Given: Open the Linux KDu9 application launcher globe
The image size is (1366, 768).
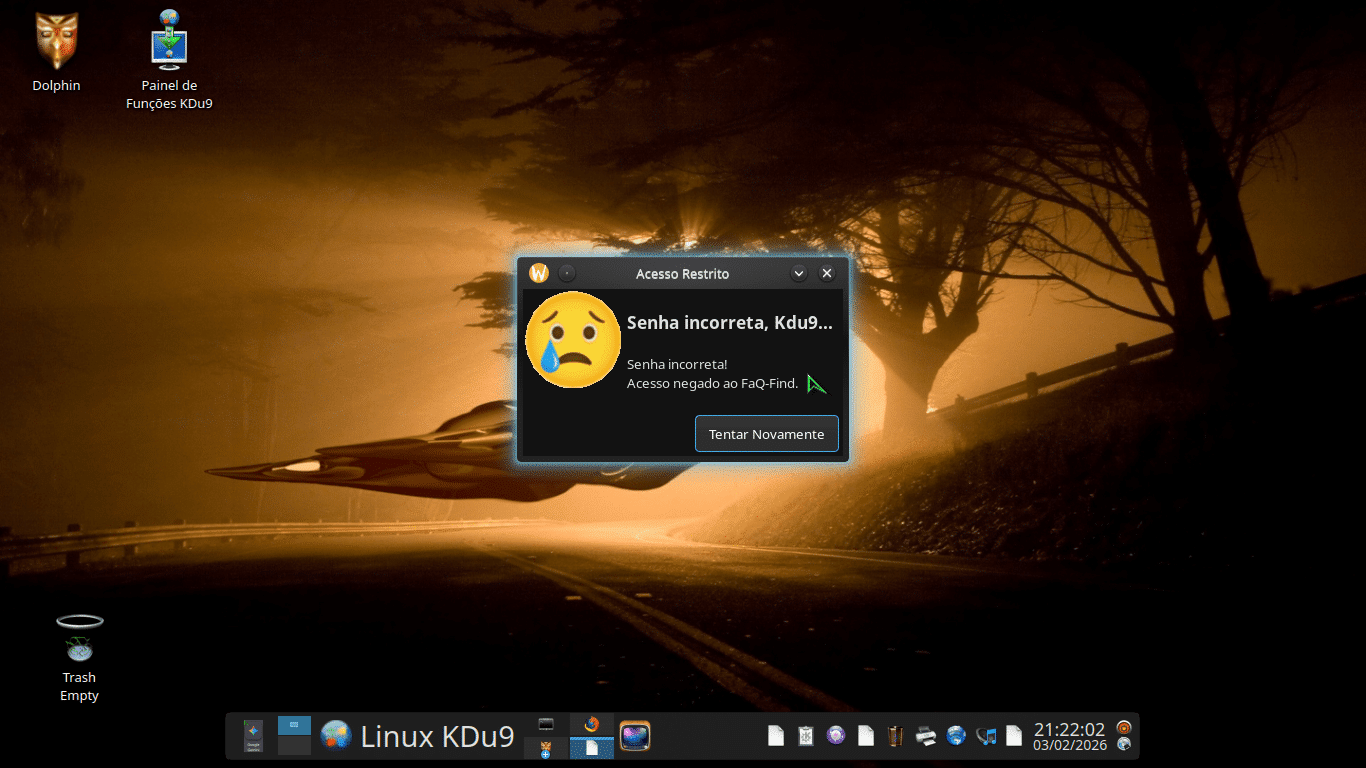Looking at the screenshot, I should click(x=336, y=737).
